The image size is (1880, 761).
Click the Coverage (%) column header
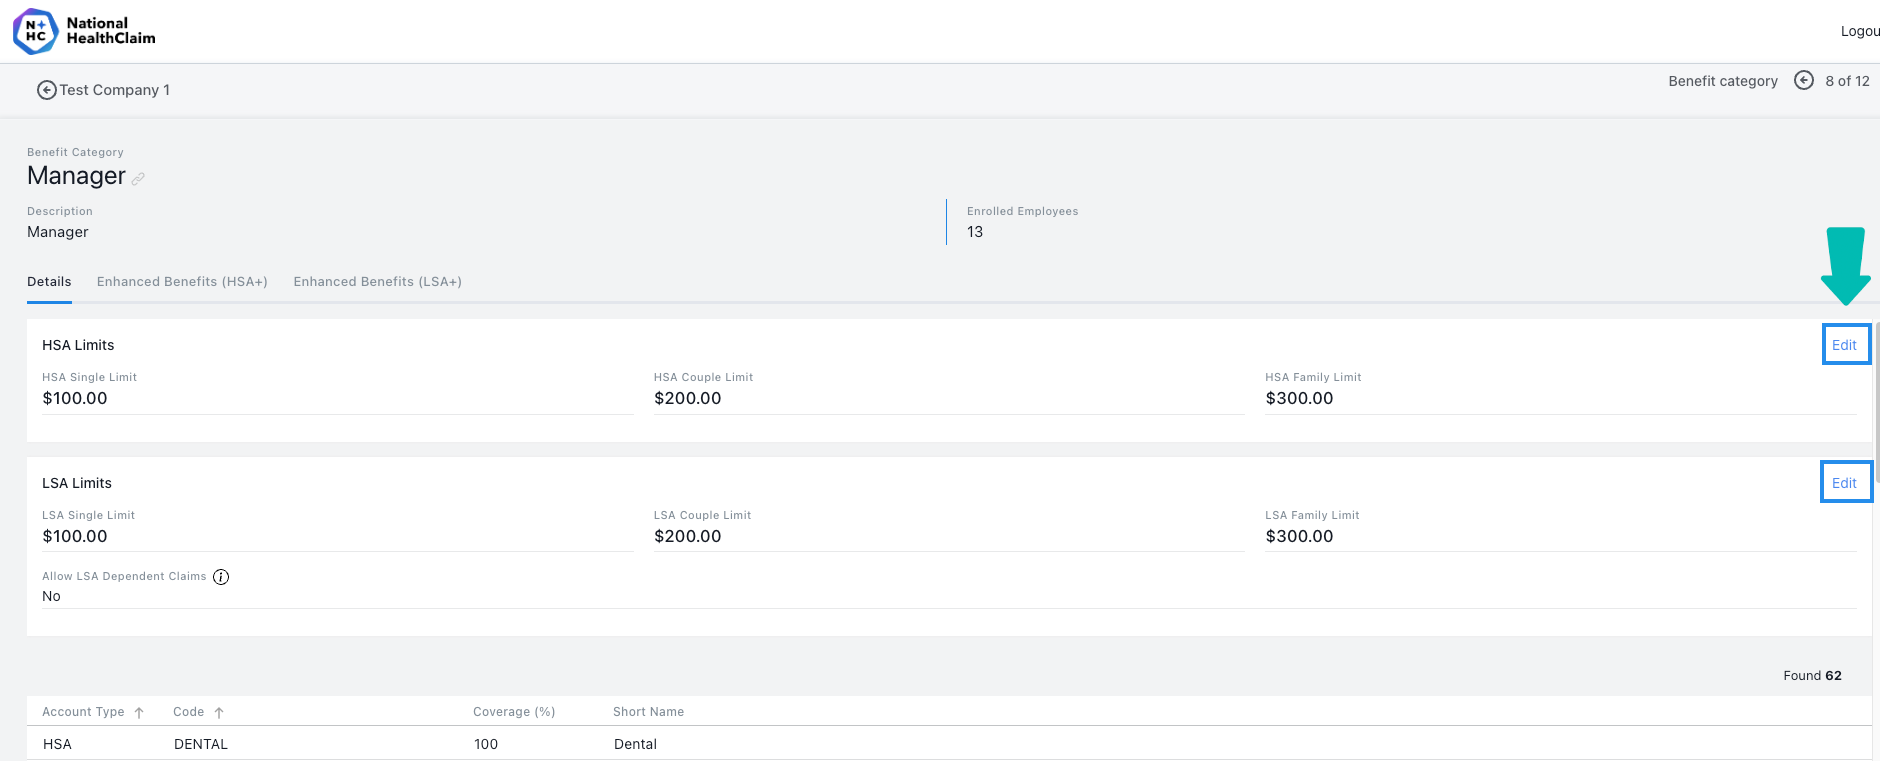point(514,712)
